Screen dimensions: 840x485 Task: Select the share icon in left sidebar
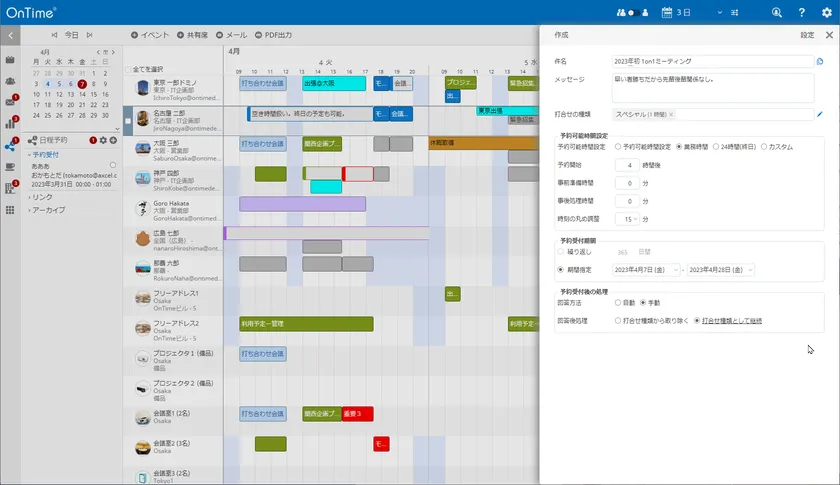click(10, 145)
